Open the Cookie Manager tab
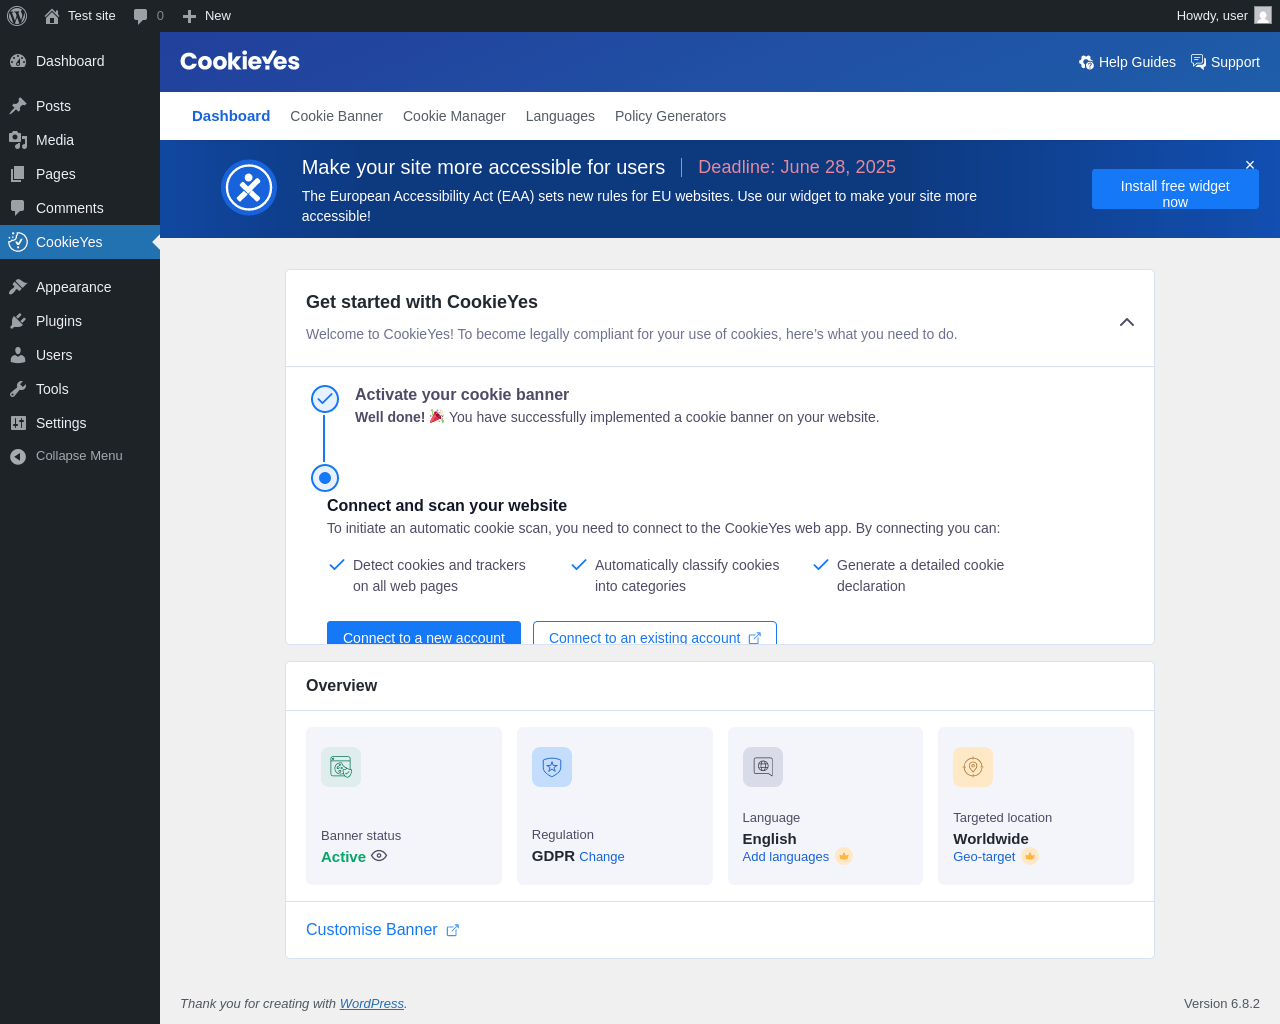Screen dimensions: 1280x1024 tap(454, 116)
